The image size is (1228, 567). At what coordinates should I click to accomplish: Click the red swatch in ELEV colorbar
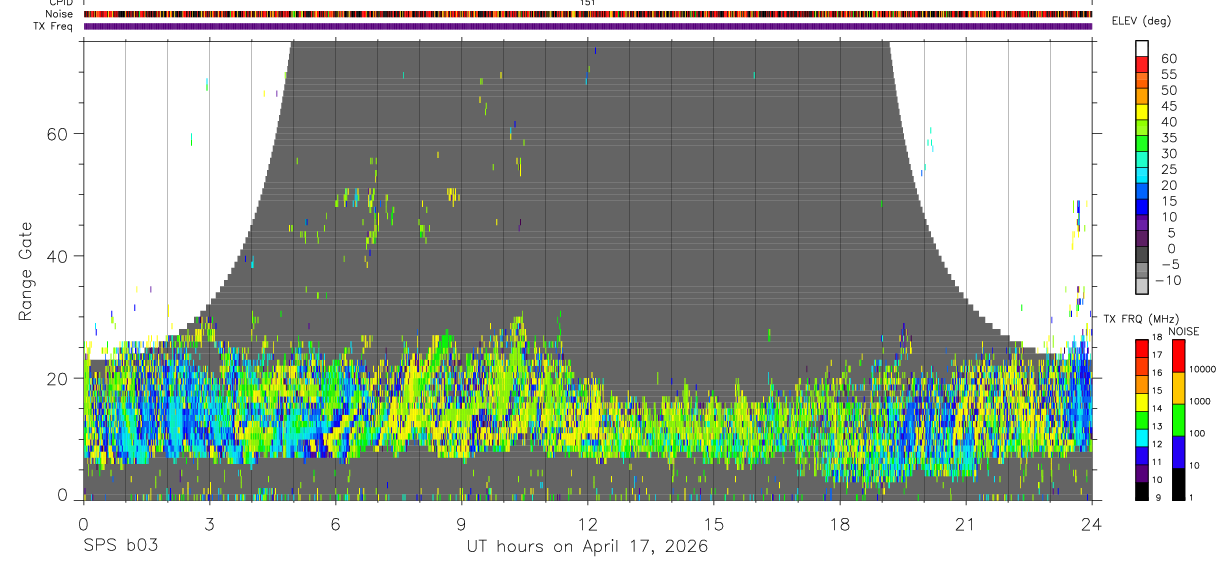click(x=1141, y=64)
